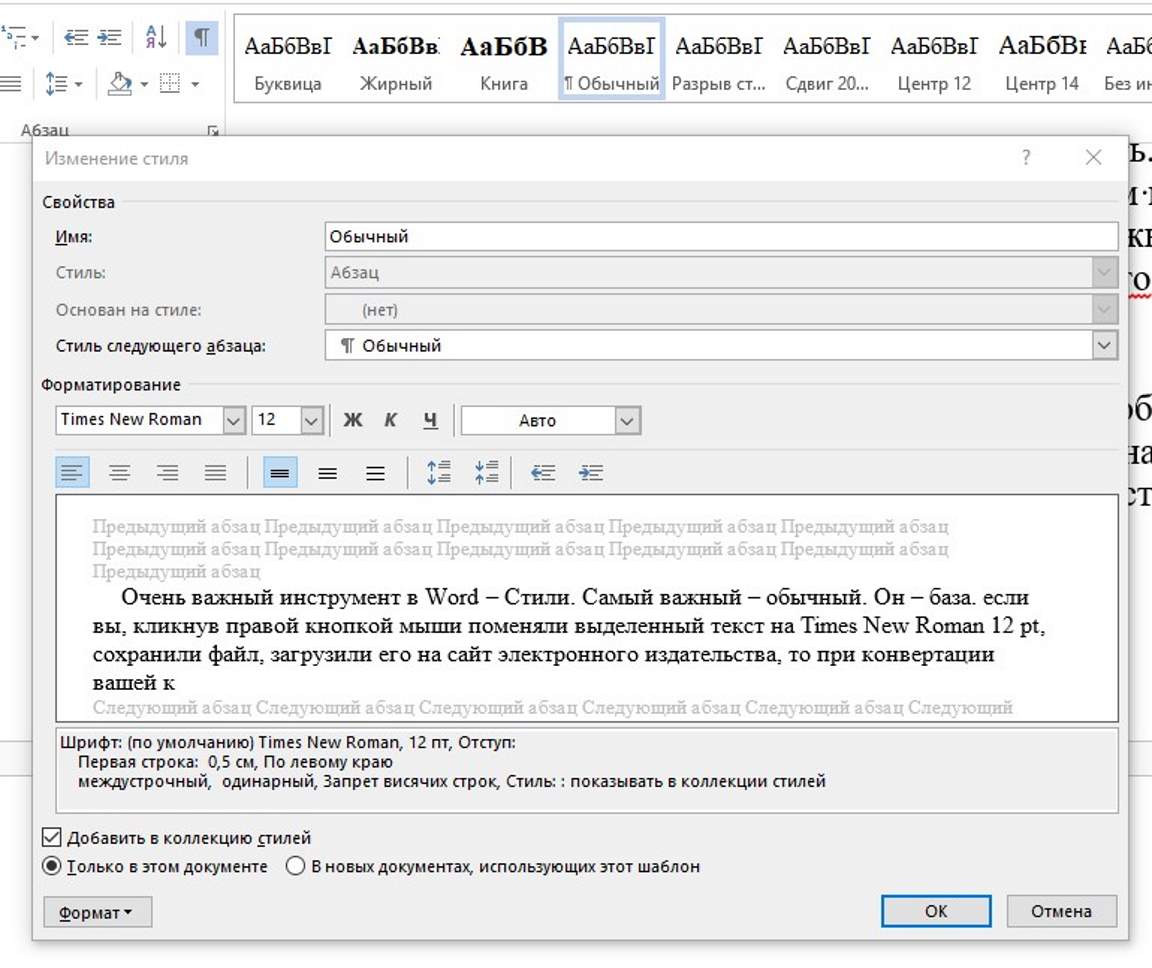Toggle the paragraph marks ¶ ribbon button
This screenshot has width=1152, height=968.
[201, 37]
